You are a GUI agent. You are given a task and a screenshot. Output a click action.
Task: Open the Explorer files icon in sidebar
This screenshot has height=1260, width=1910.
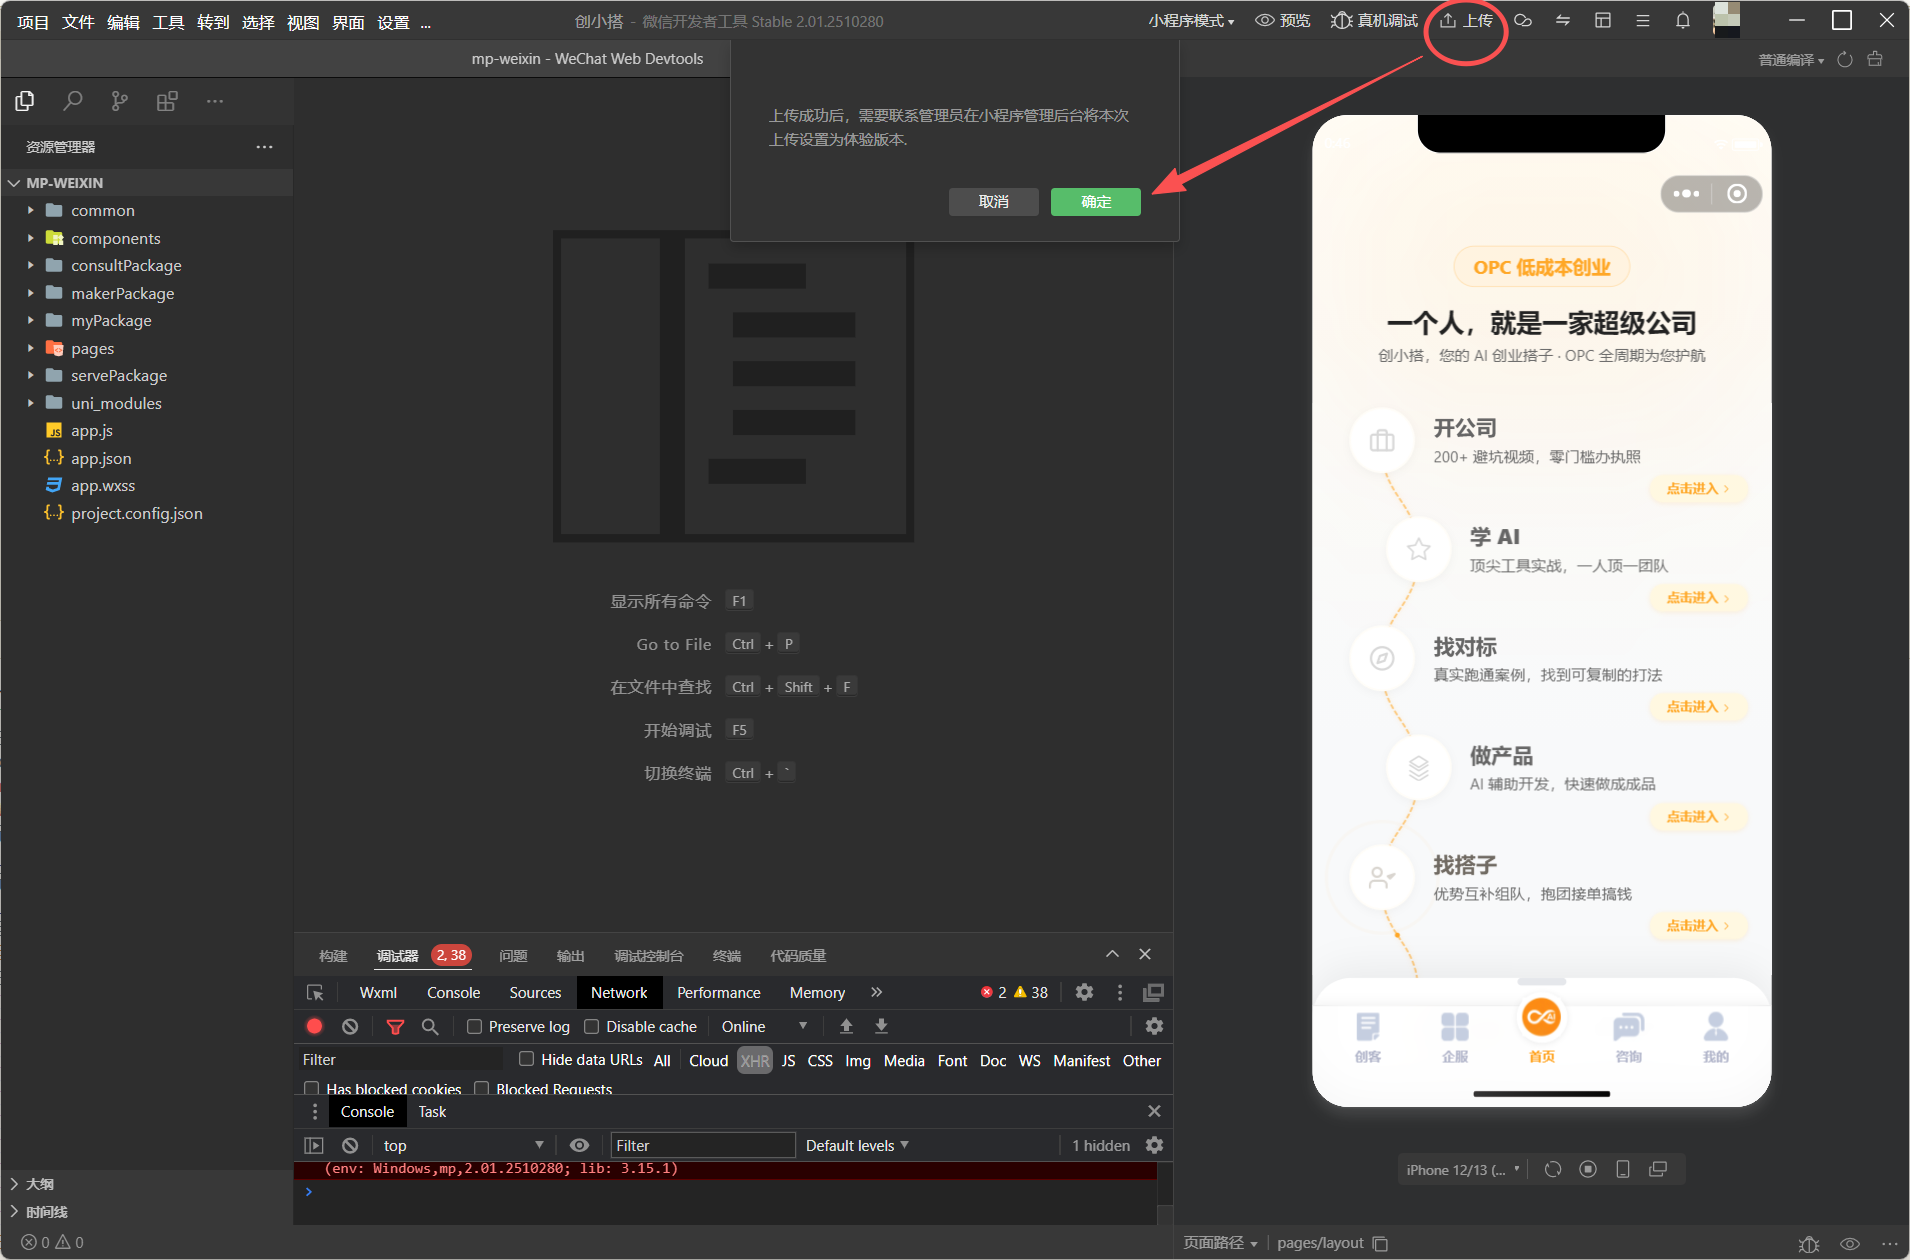click(x=25, y=101)
